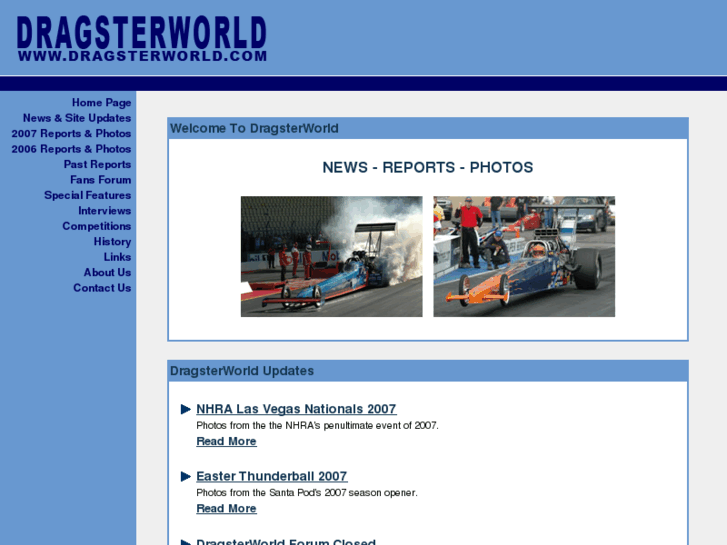The height and width of the screenshot is (545, 727).
Task: Click the orange flame dragster photo
Action: 524,256
